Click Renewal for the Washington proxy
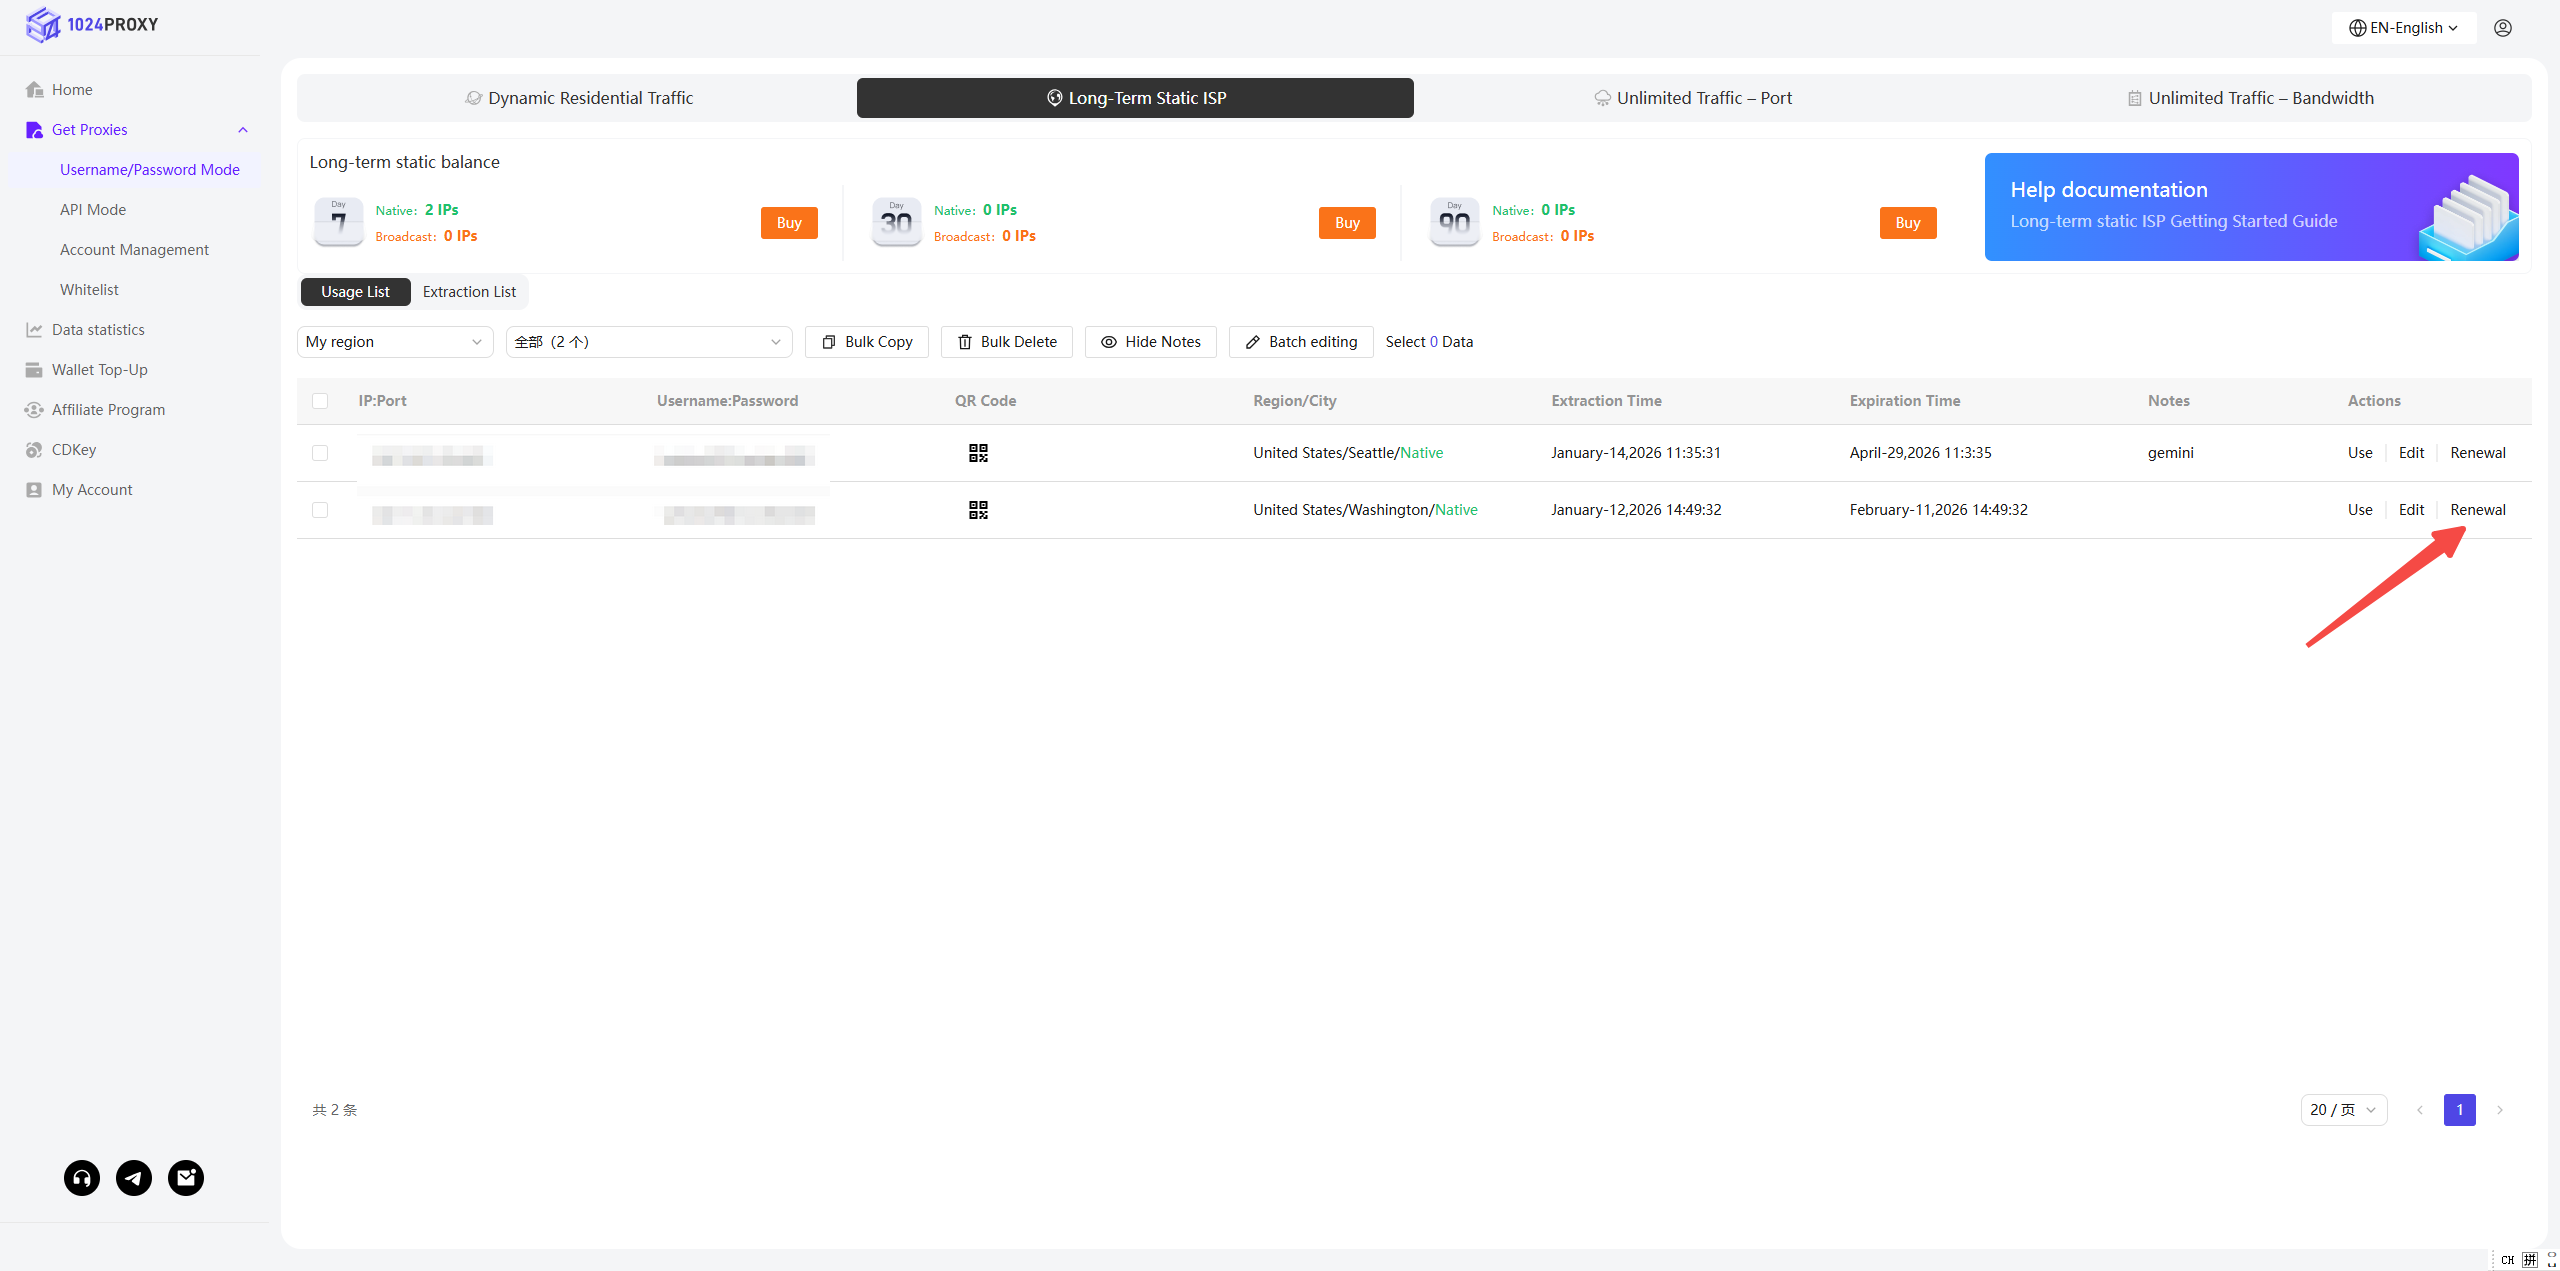2560x1271 pixels. (2477, 510)
